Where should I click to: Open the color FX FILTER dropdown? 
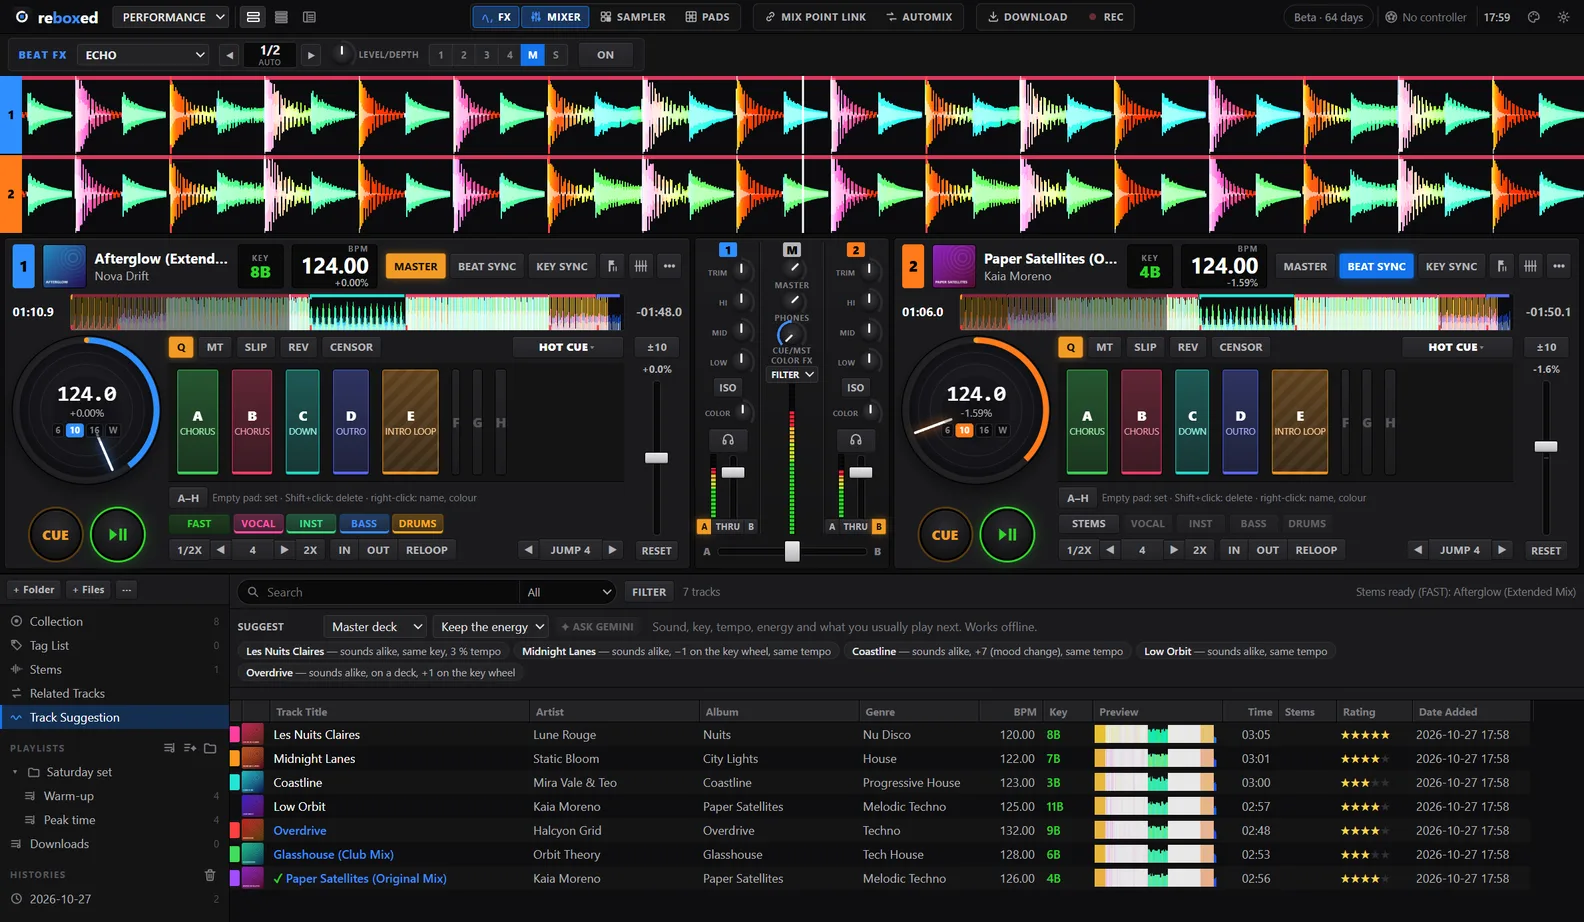coord(792,375)
